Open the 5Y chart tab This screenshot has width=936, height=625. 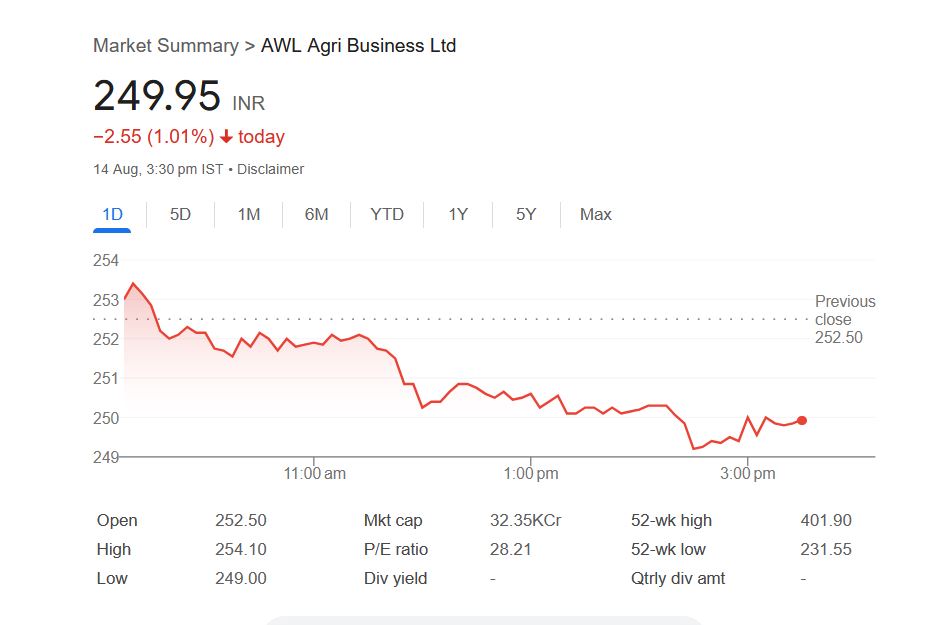coord(526,214)
